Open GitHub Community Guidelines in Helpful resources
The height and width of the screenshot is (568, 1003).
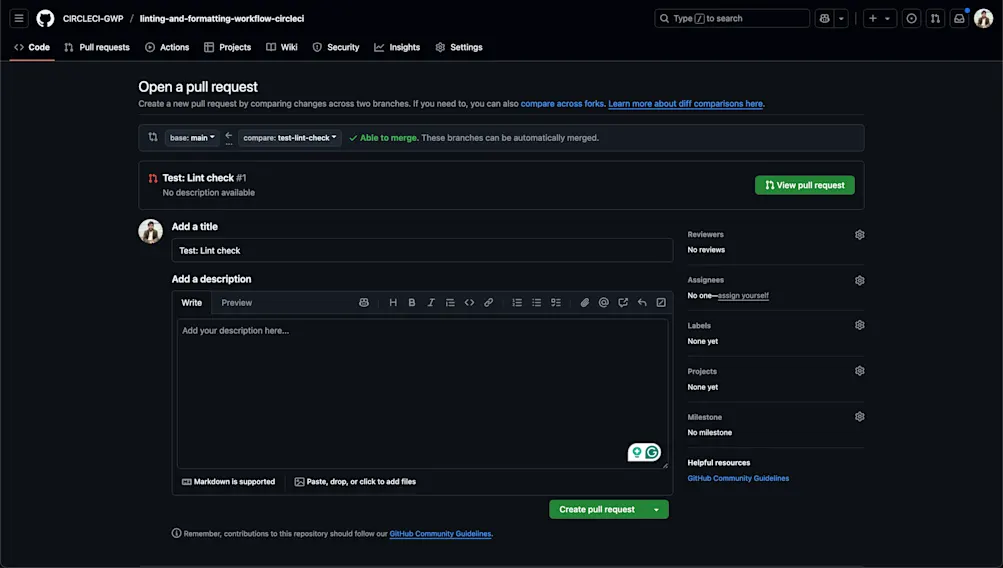pyautogui.click(x=738, y=478)
